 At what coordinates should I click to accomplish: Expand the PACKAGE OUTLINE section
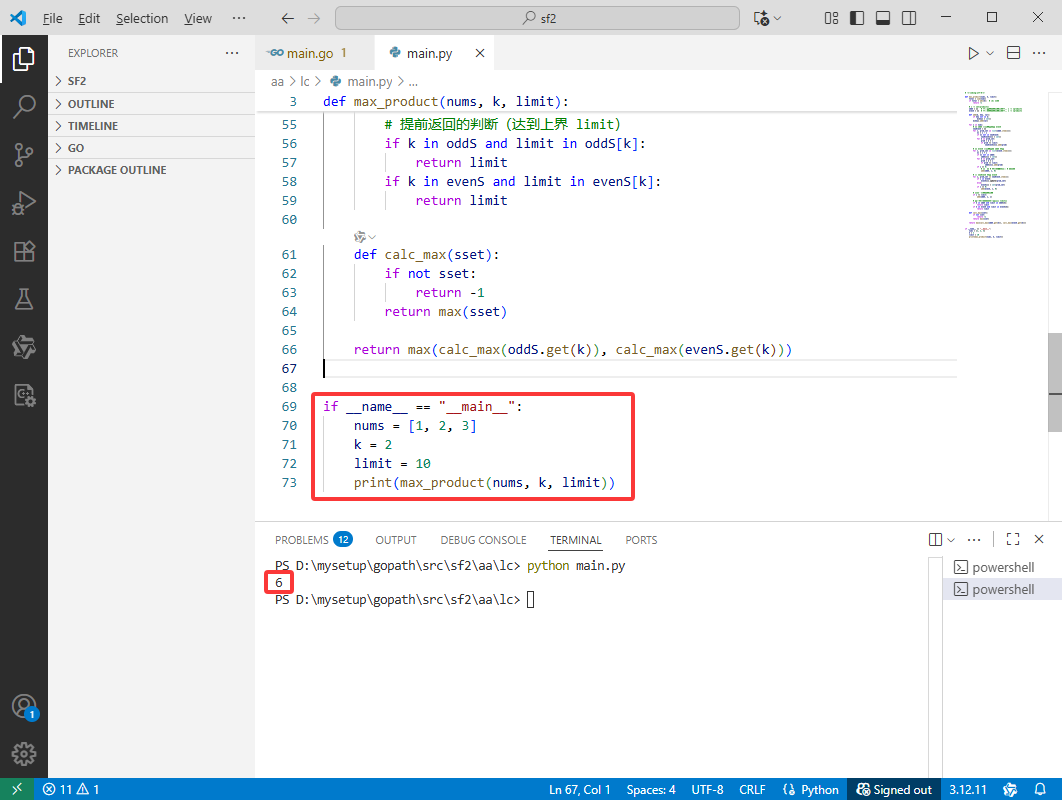pos(152,170)
